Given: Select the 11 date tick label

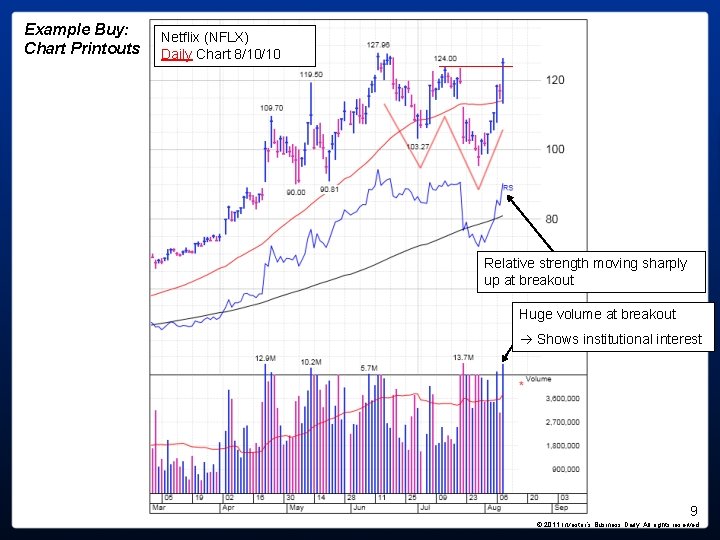Looking at the screenshot, I should coord(382,498).
